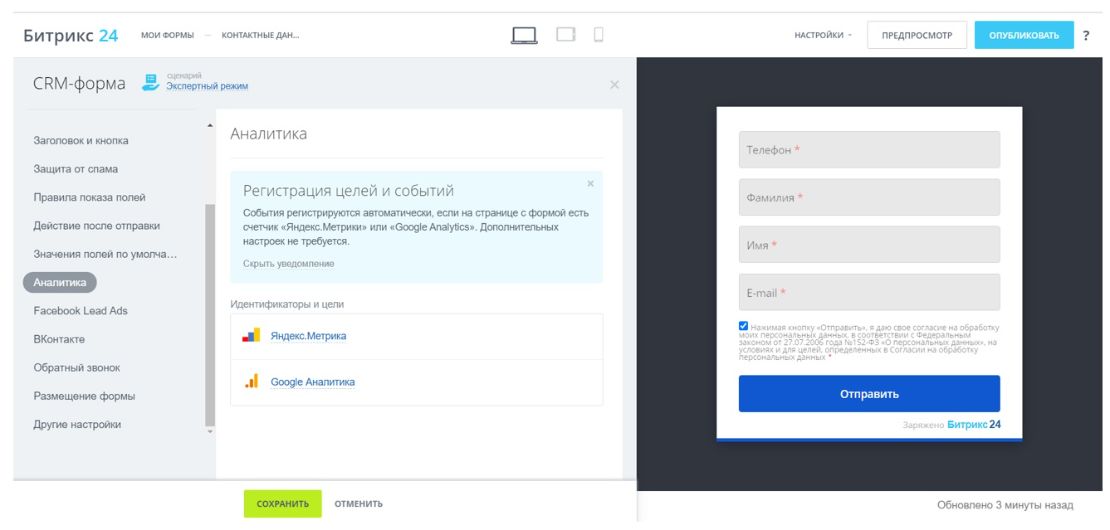Click the Имя input field

pos(869,244)
